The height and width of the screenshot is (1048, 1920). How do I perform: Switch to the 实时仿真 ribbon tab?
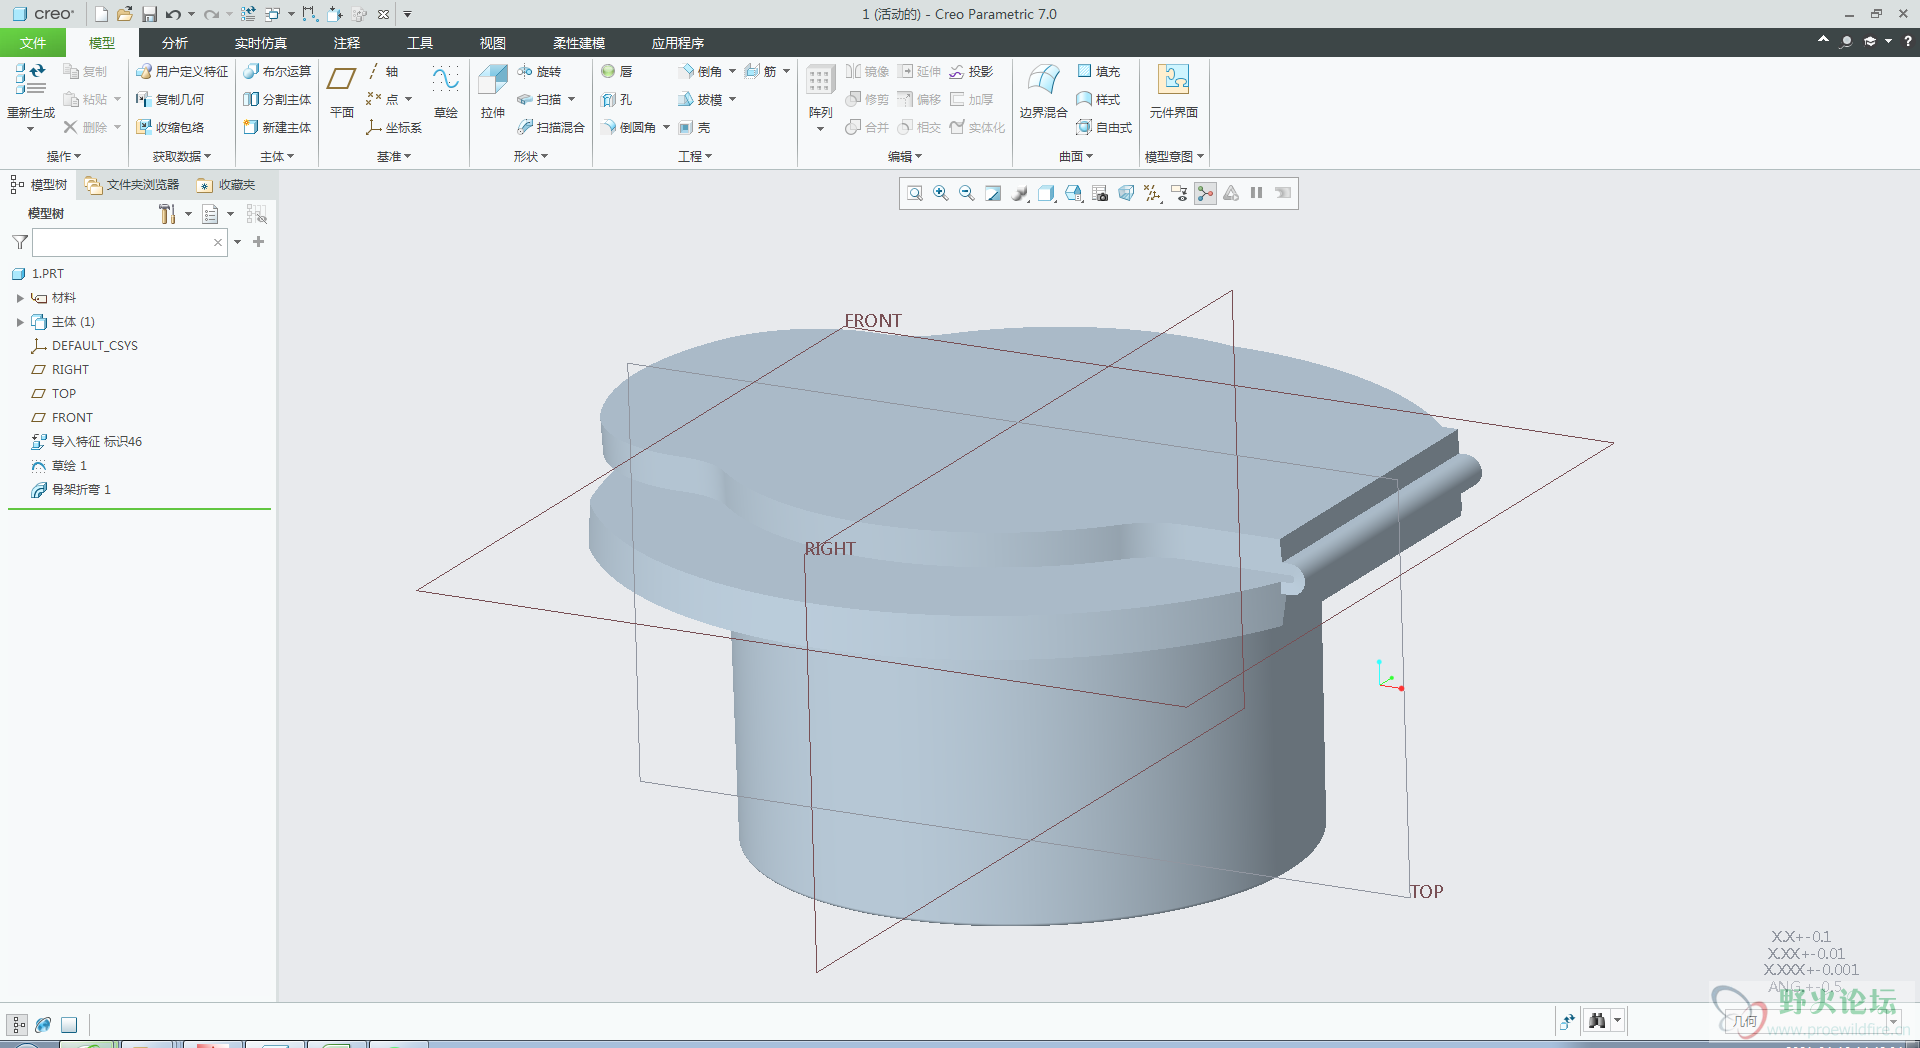coord(261,43)
